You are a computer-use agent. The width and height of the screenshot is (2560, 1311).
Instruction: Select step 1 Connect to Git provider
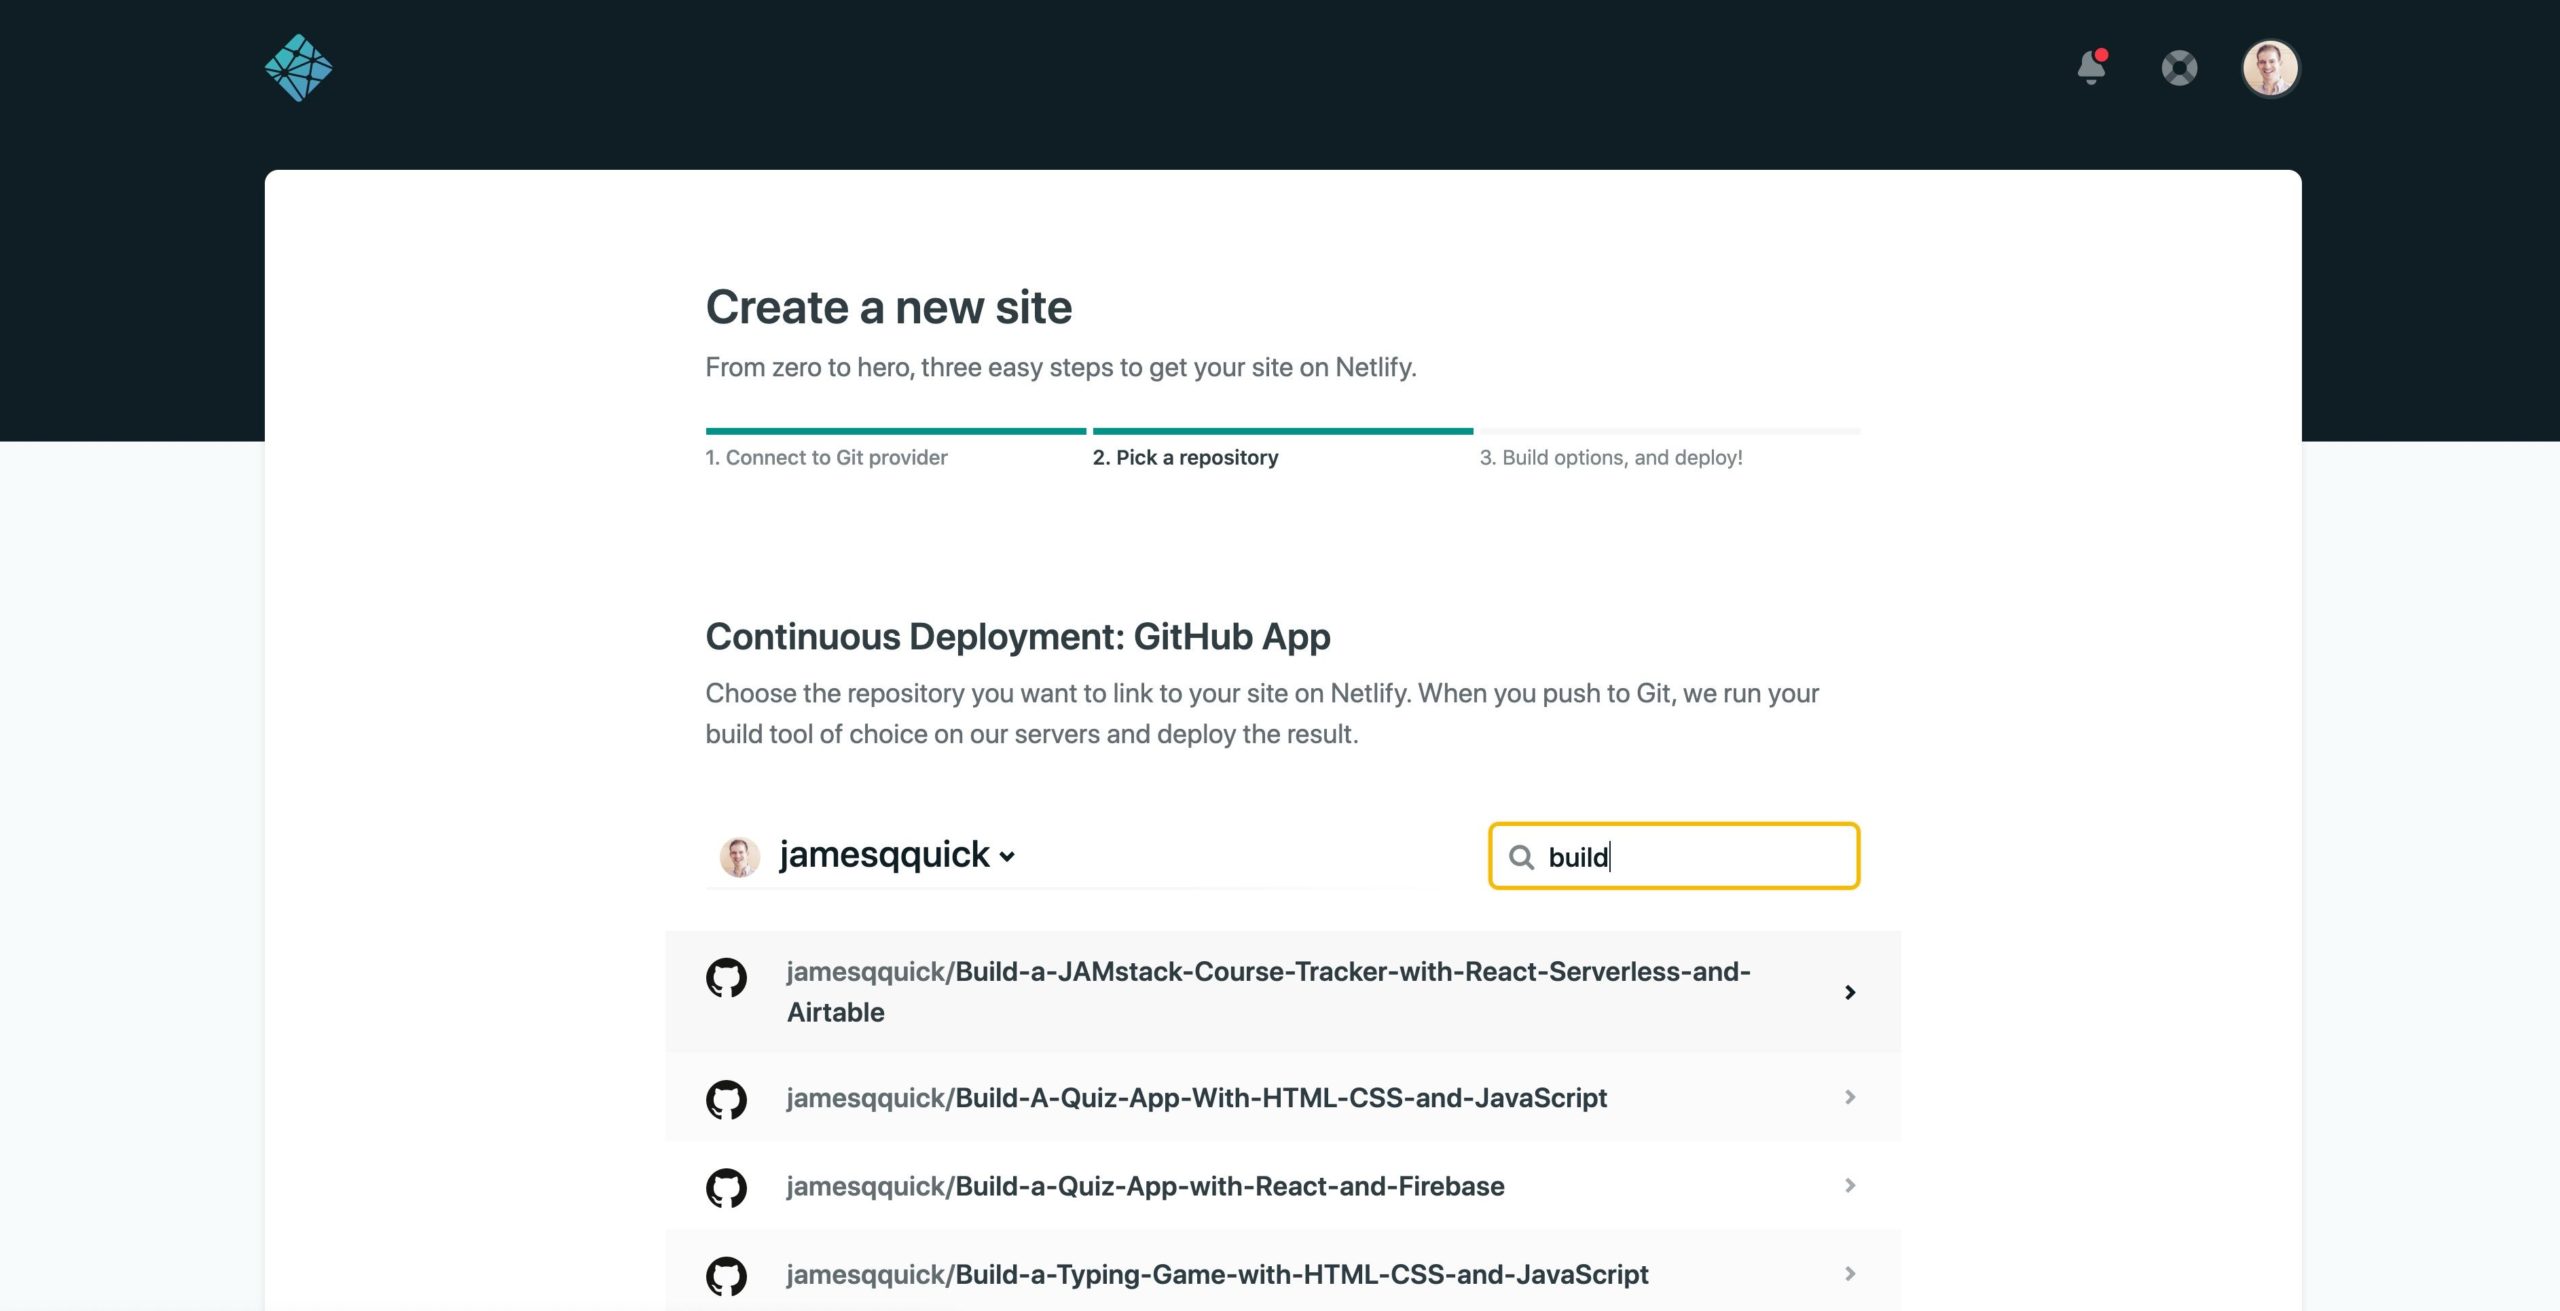point(826,457)
